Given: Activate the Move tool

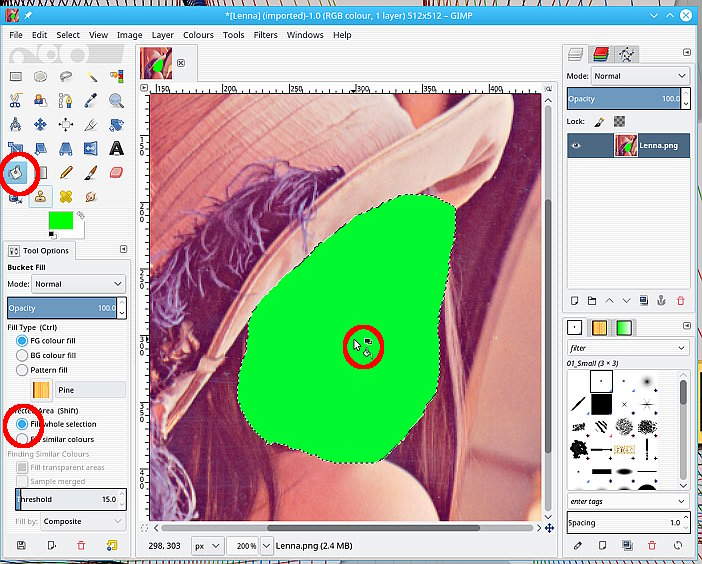Looking at the screenshot, I should coord(41,124).
